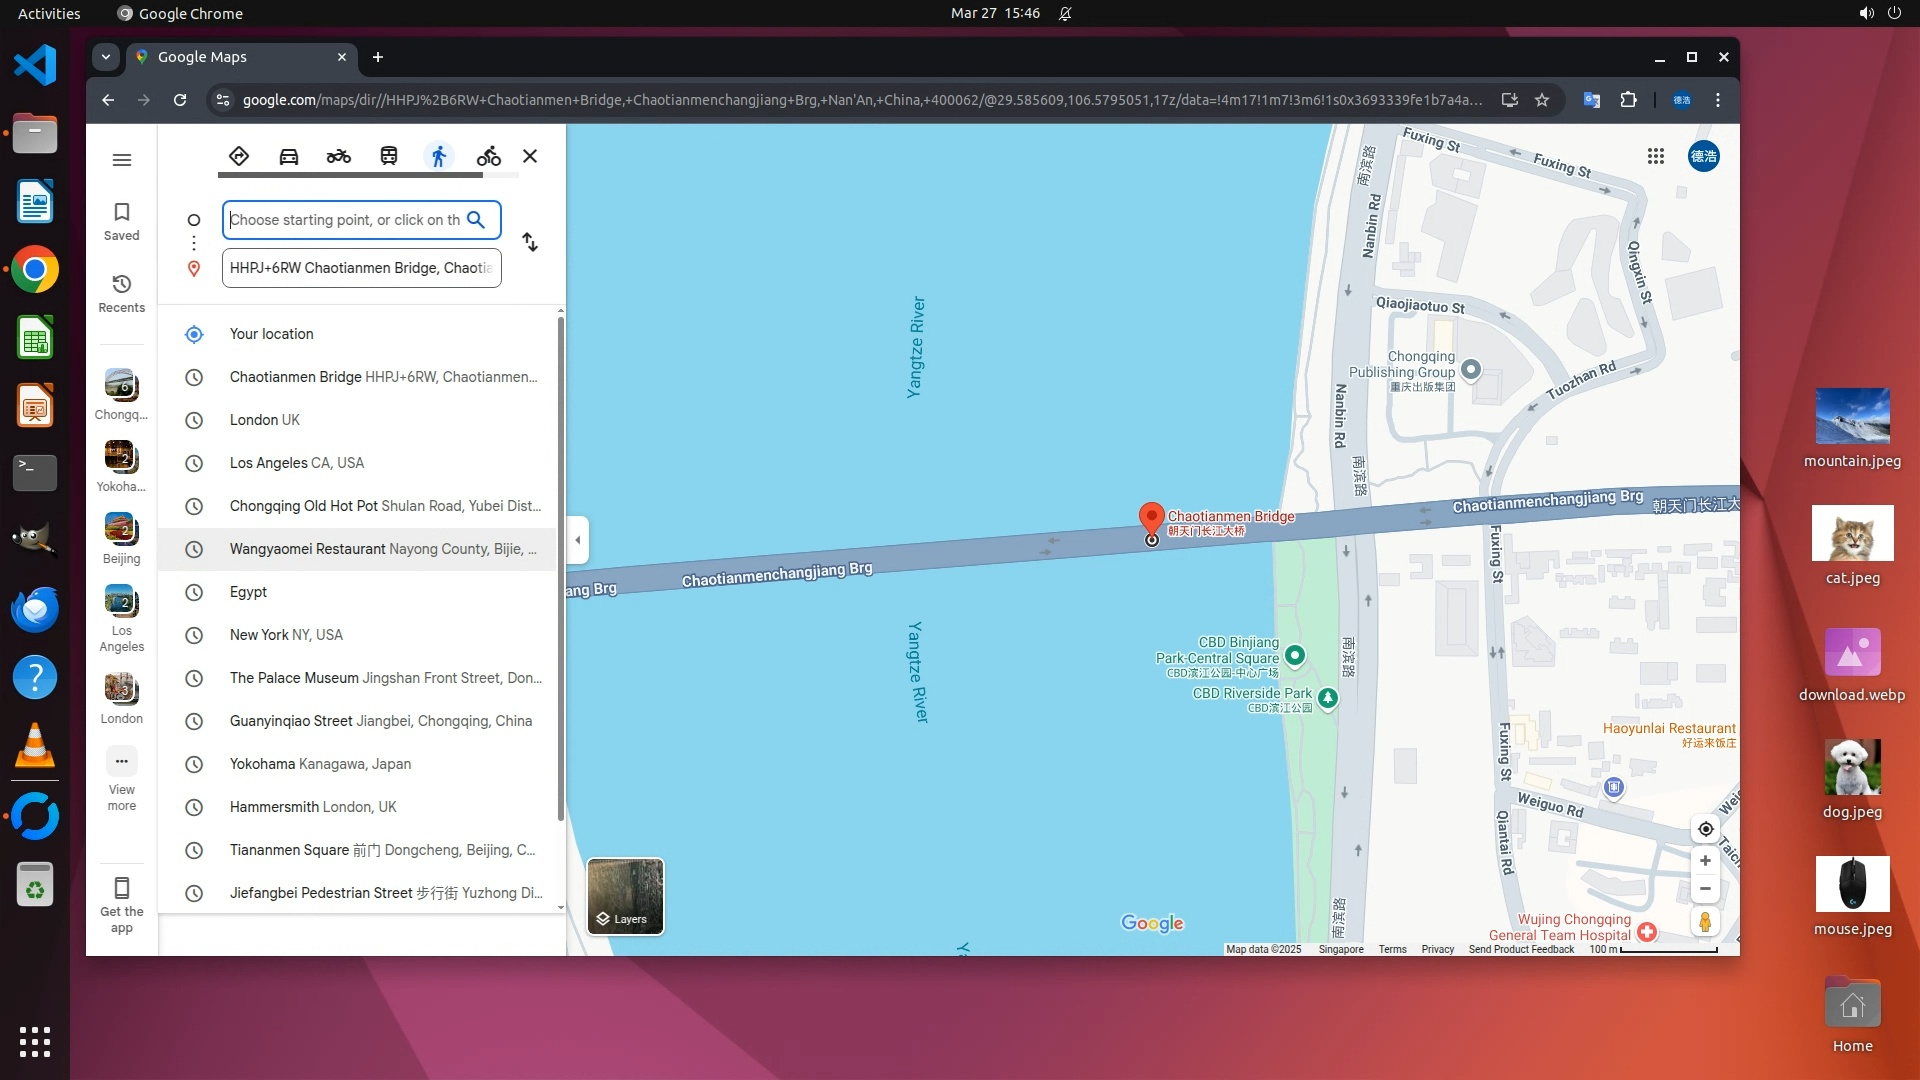
Task: Open the Saved places tab
Action: [122, 221]
